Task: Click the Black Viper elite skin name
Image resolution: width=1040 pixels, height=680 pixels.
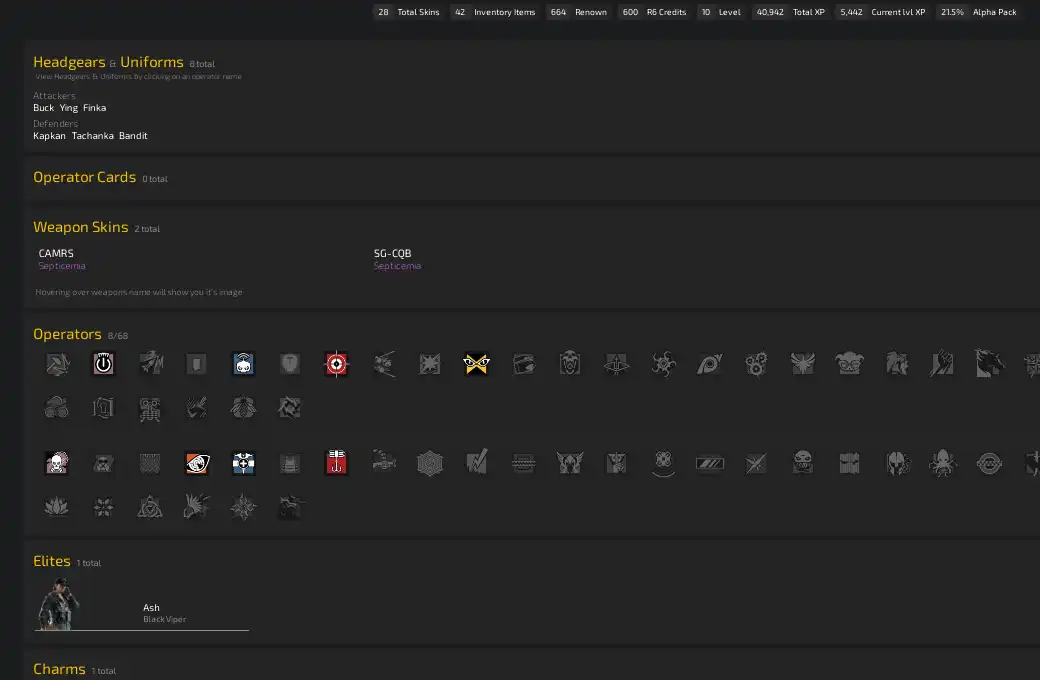Action: click(x=164, y=619)
